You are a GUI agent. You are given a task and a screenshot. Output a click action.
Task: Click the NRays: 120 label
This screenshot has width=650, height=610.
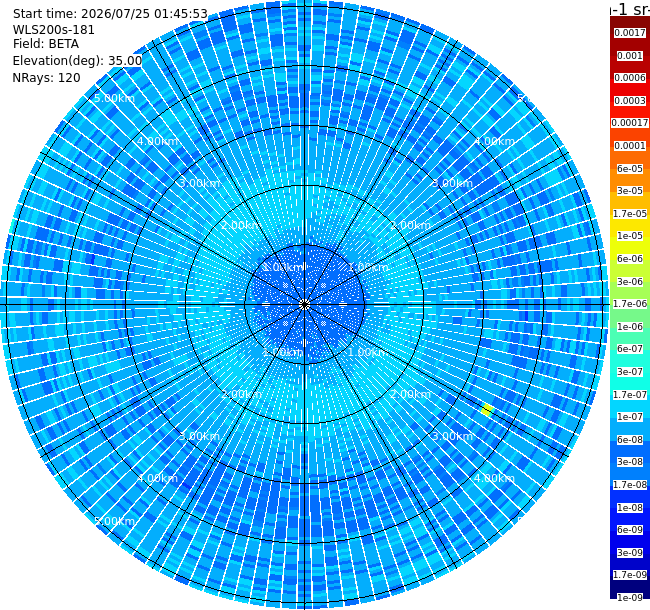46,77
